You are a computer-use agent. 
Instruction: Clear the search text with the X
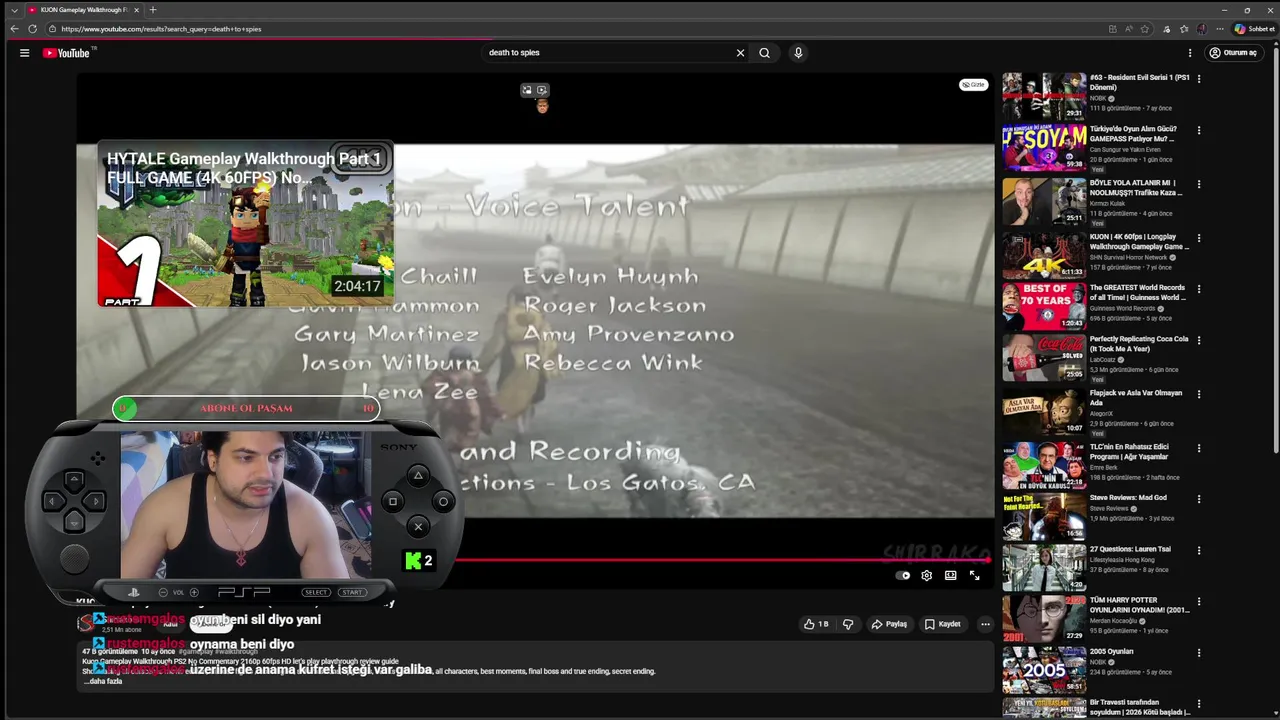740,53
